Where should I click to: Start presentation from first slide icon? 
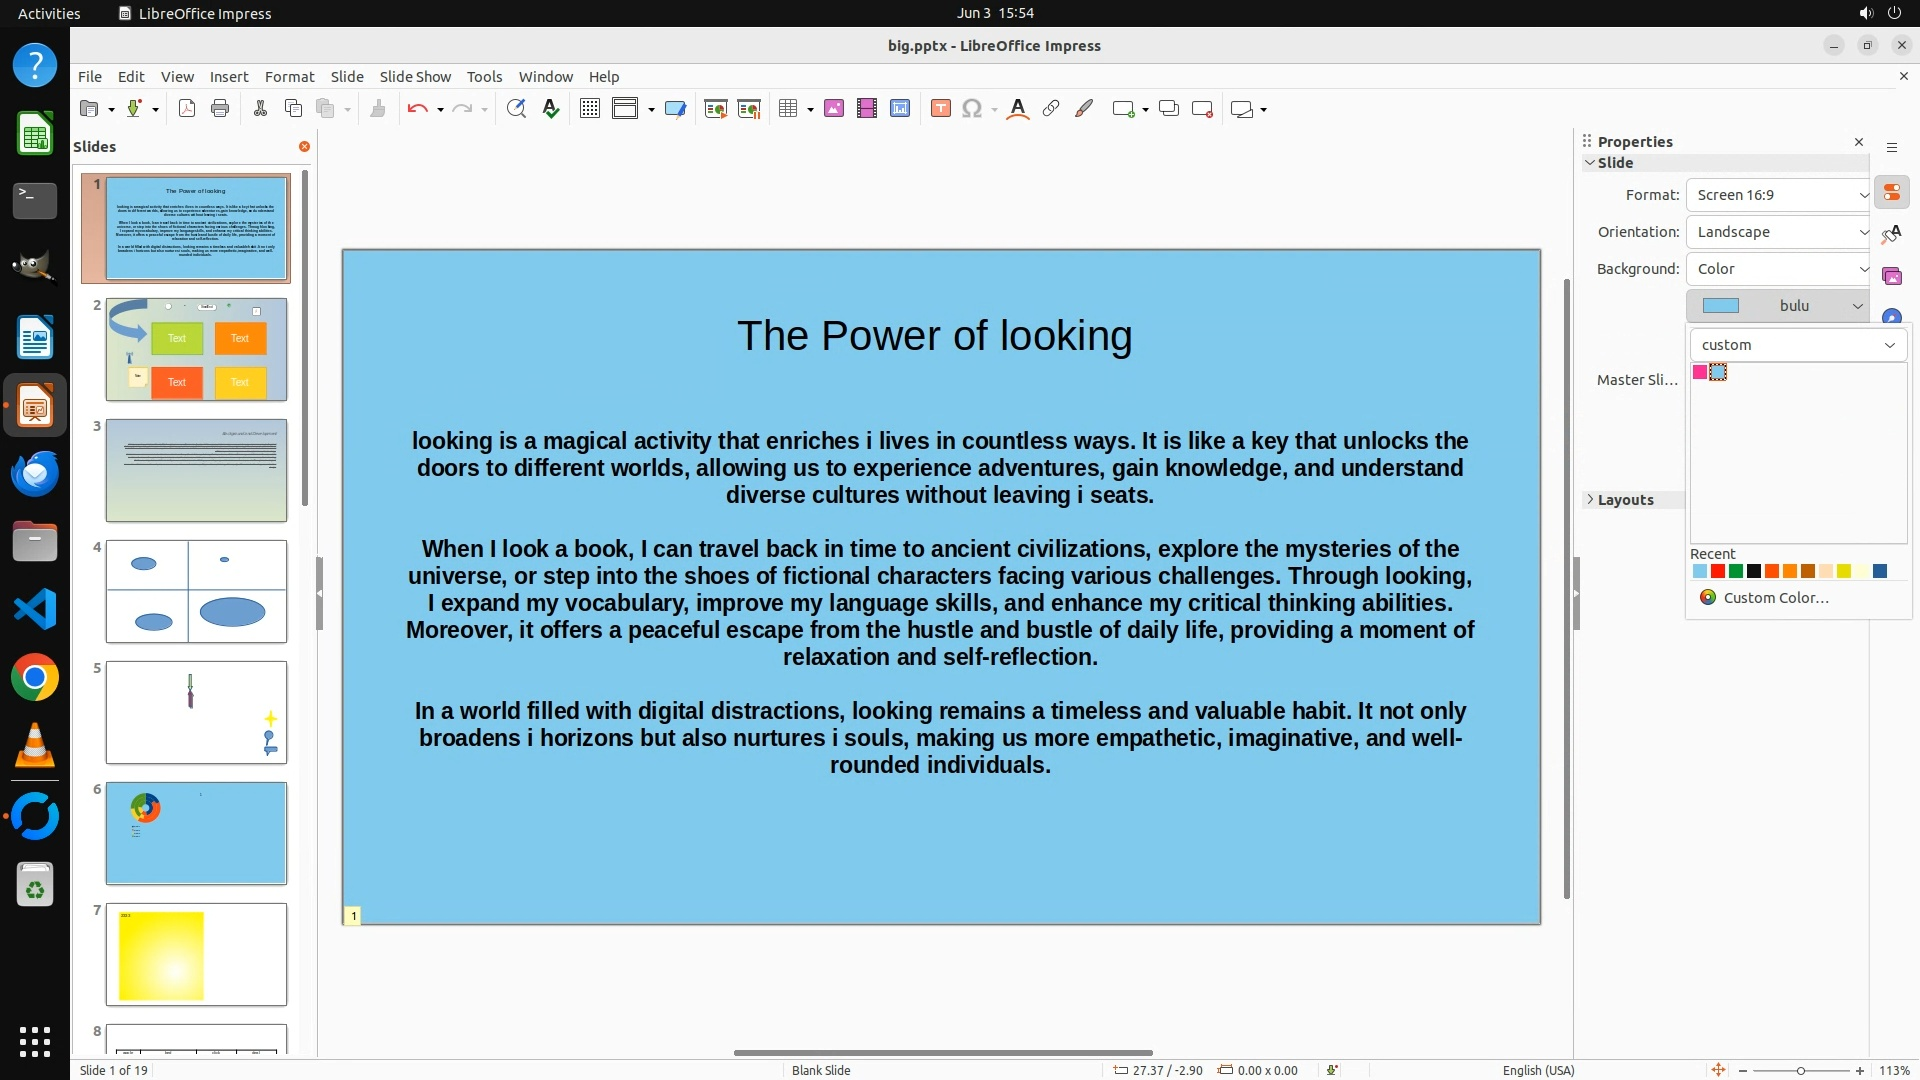716,109
